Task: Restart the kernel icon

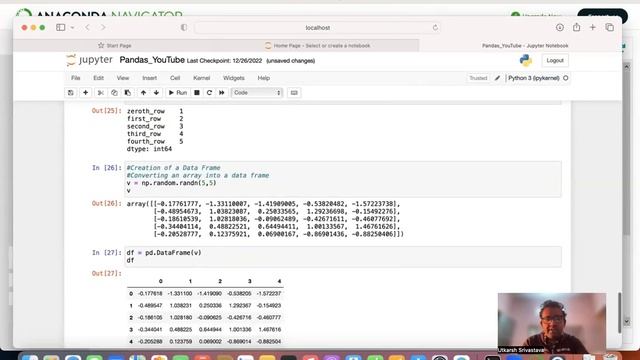Action: pos(209,93)
